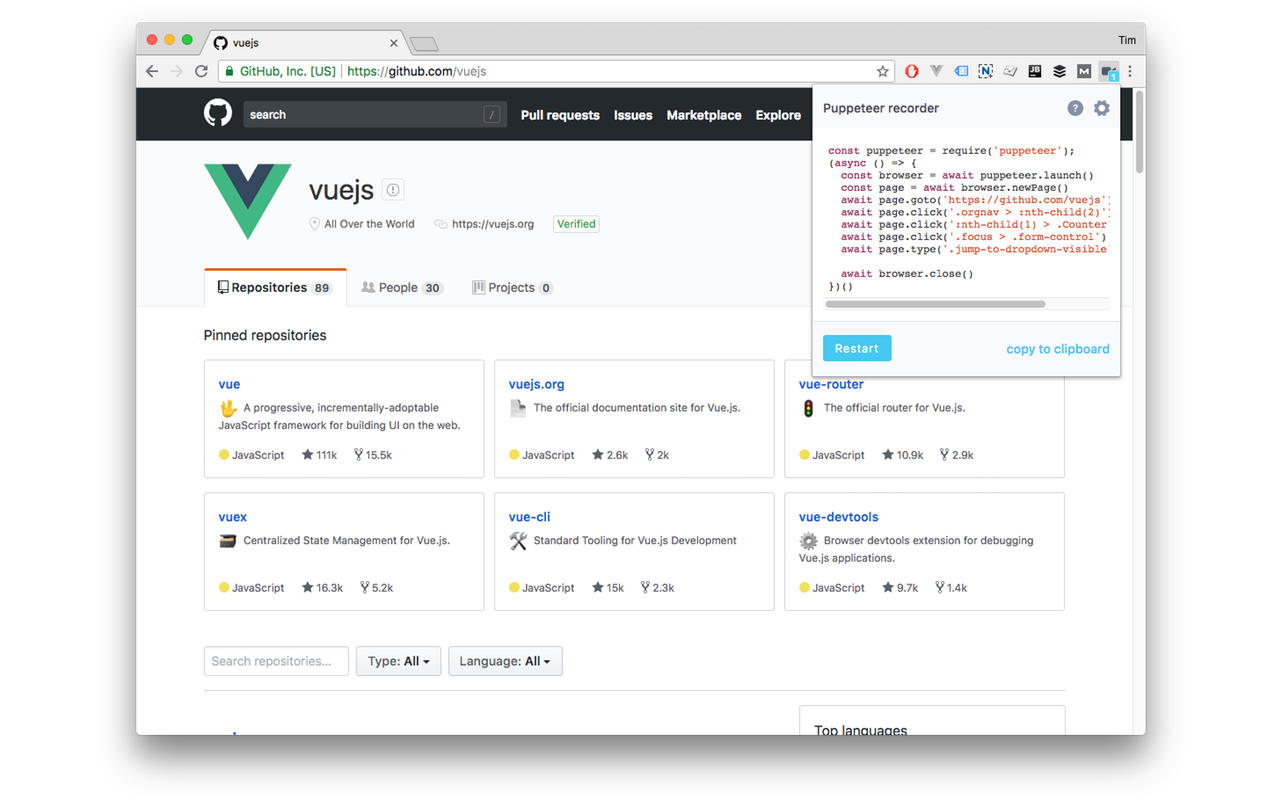Click the GitHub octocat logo
Image resolution: width=1280 pixels, height=800 pixels.
pos(218,113)
